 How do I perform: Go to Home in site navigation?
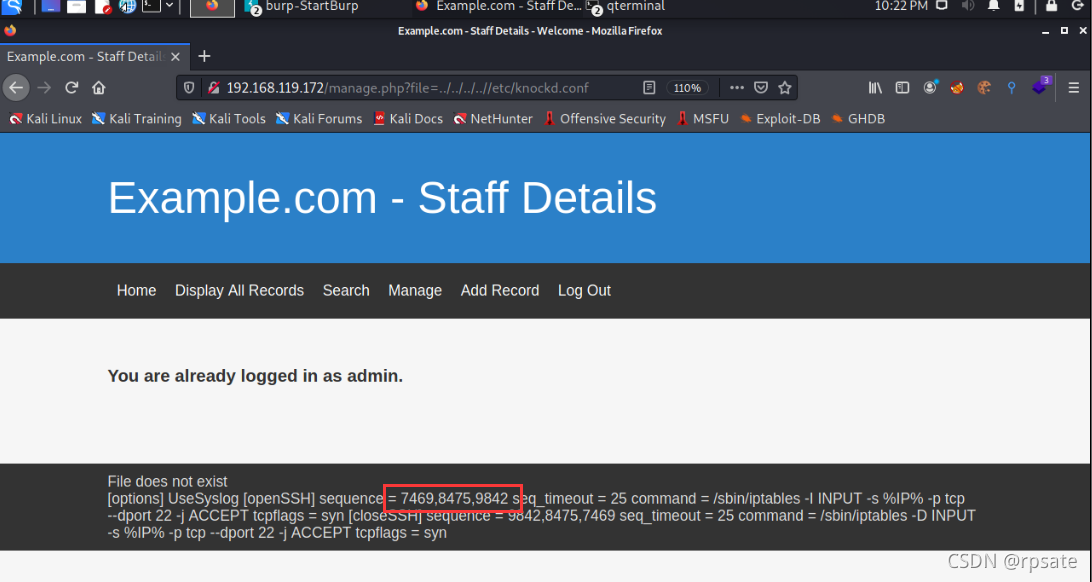pyautogui.click(x=136, y=290)
